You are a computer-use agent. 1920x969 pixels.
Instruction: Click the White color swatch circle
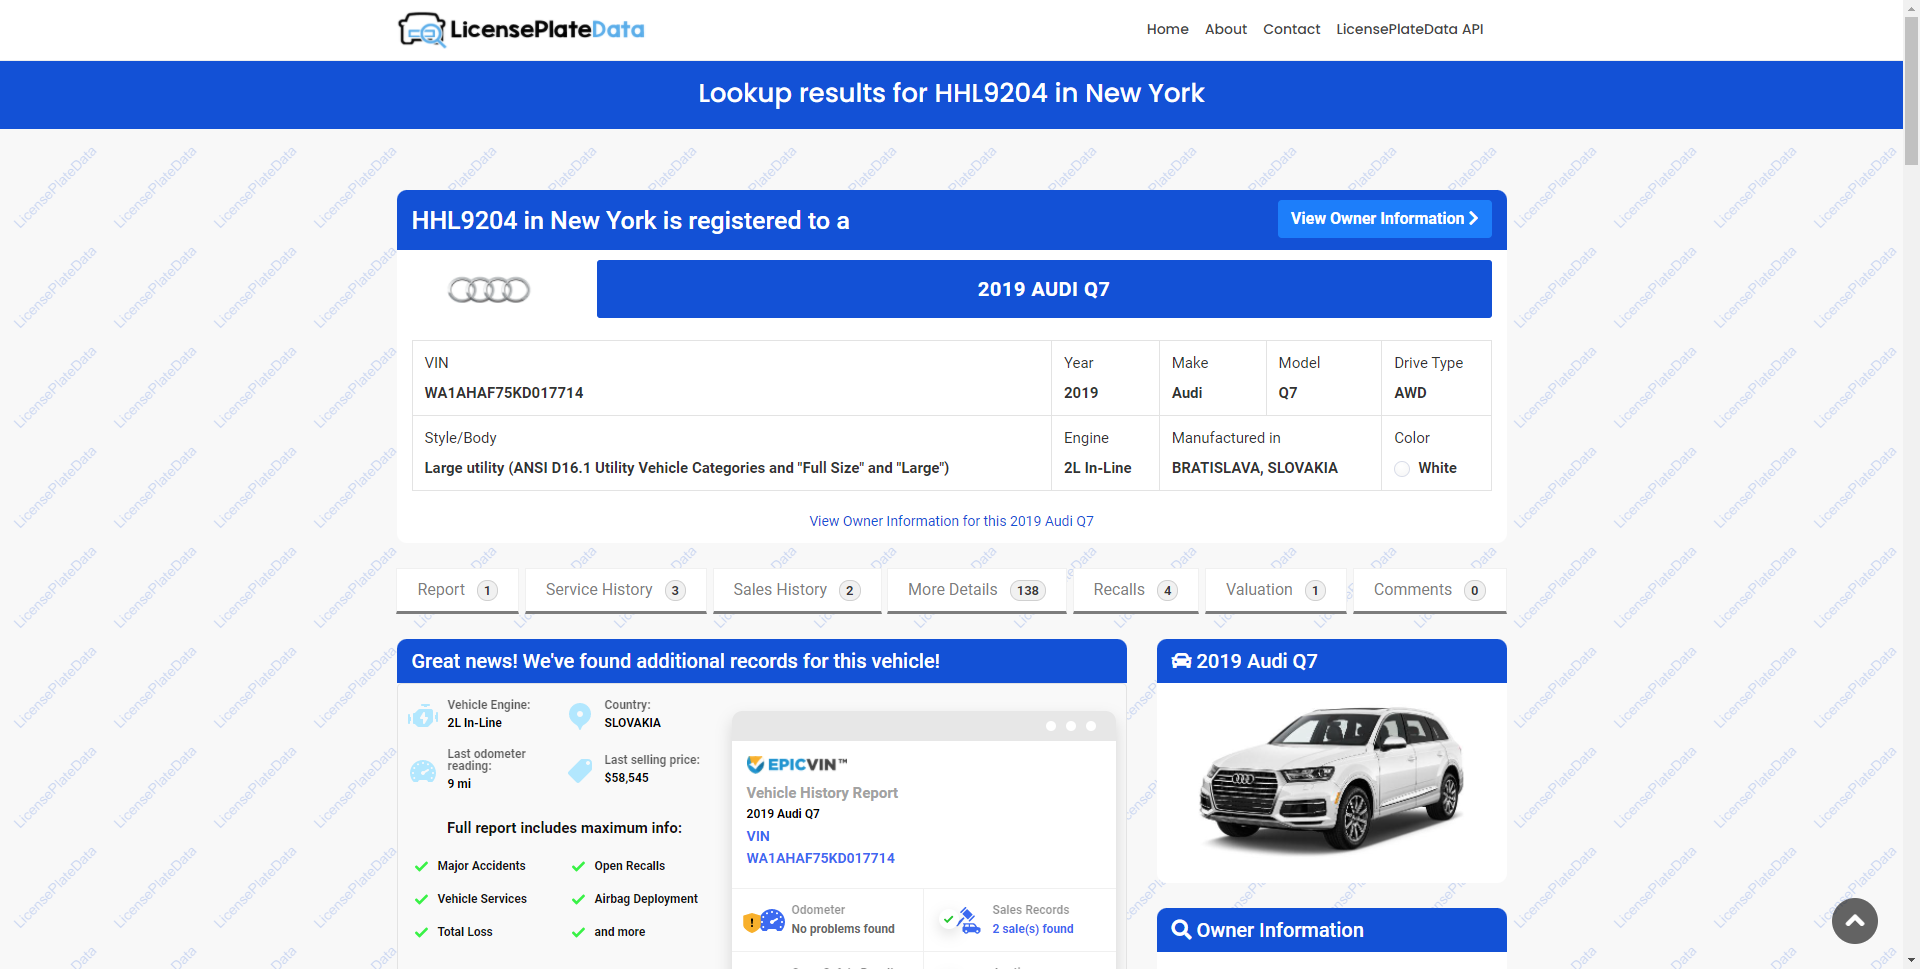pyautogui.click(x=1402, y=468)
